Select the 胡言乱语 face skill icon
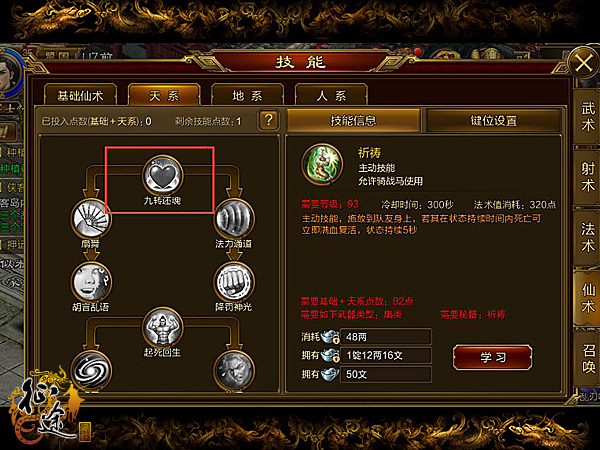This screenshot has width=600, height=450. pyautogui.click(x=91, y=282)
